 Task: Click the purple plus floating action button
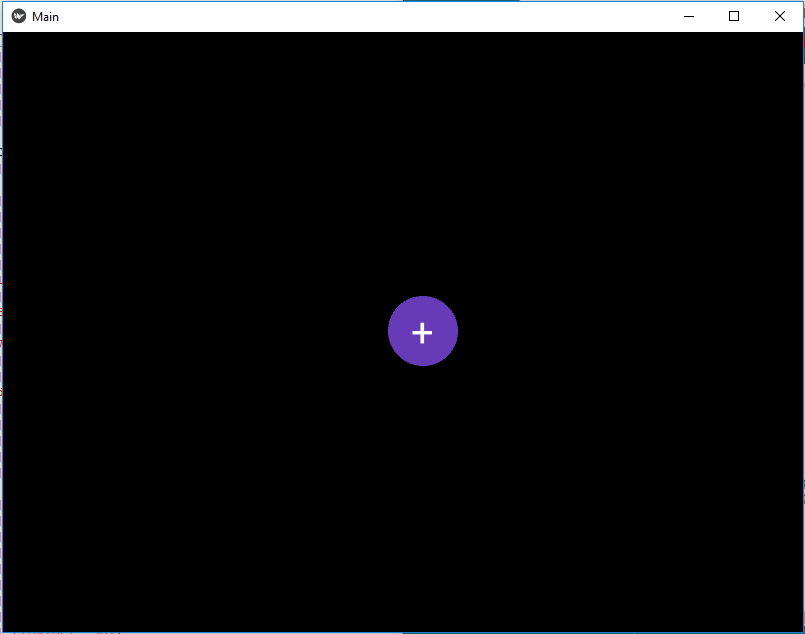point(423,331)
